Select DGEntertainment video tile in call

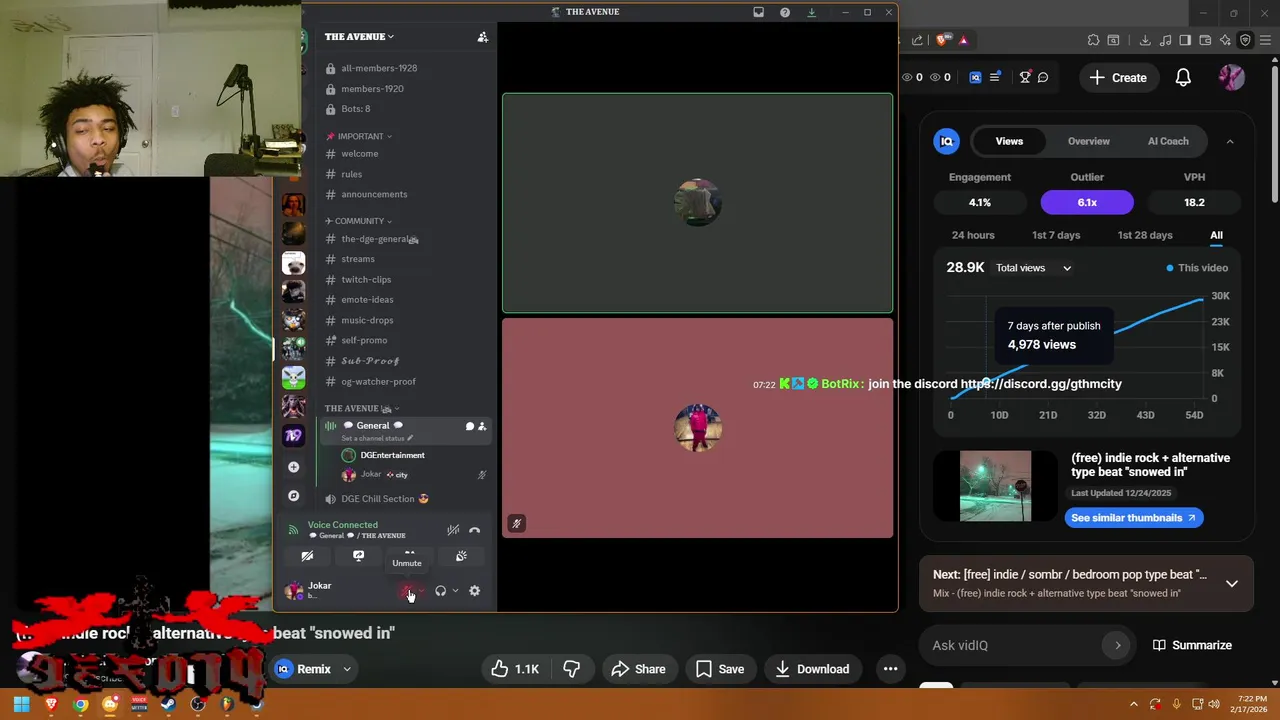click(x=697, y=203)
